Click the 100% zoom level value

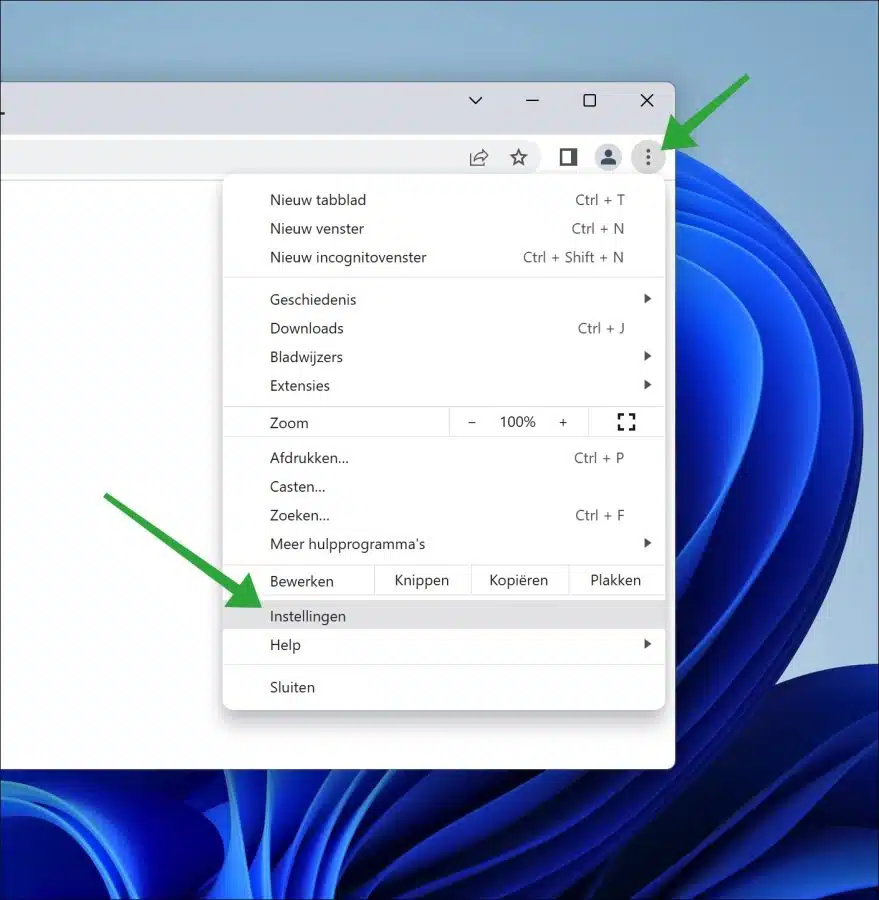517,422
